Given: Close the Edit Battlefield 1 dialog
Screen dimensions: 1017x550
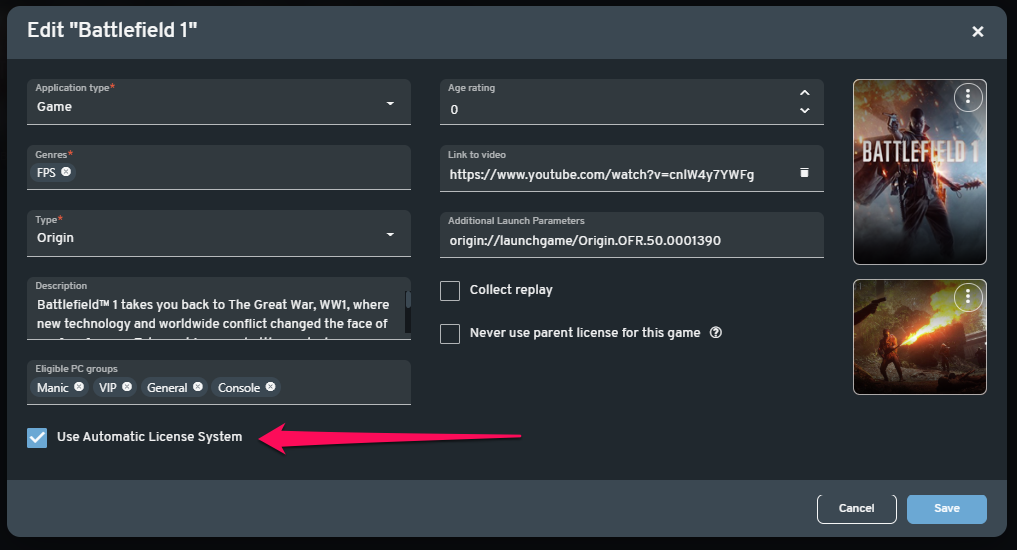Looking at the screenshot, I should pos(977,31).
